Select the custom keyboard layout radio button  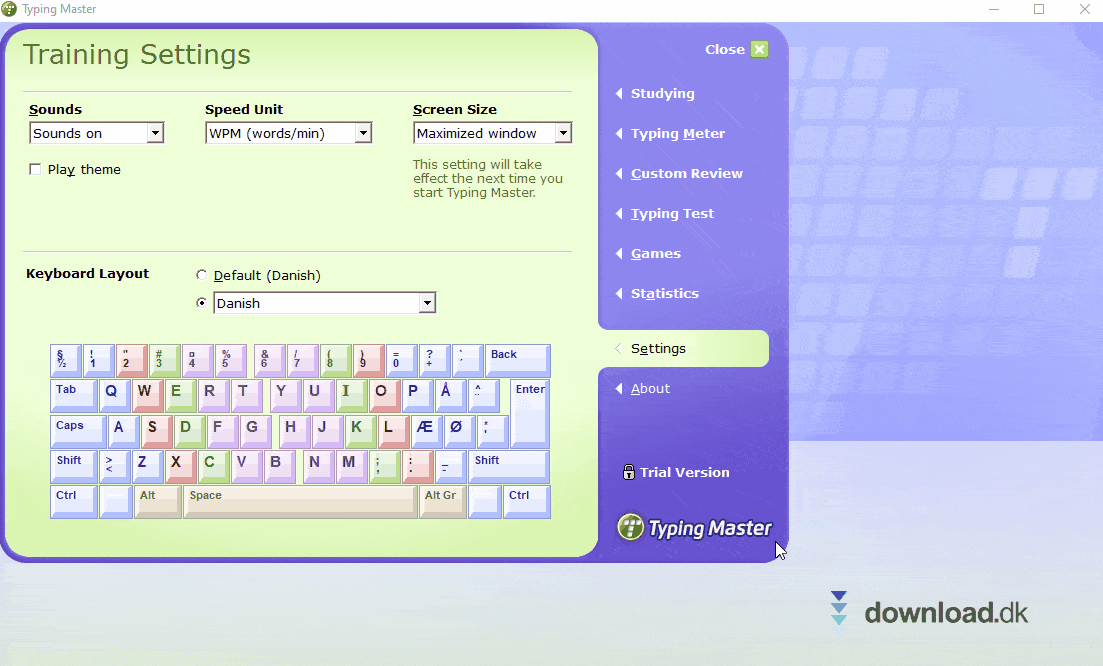pos(202,302)
